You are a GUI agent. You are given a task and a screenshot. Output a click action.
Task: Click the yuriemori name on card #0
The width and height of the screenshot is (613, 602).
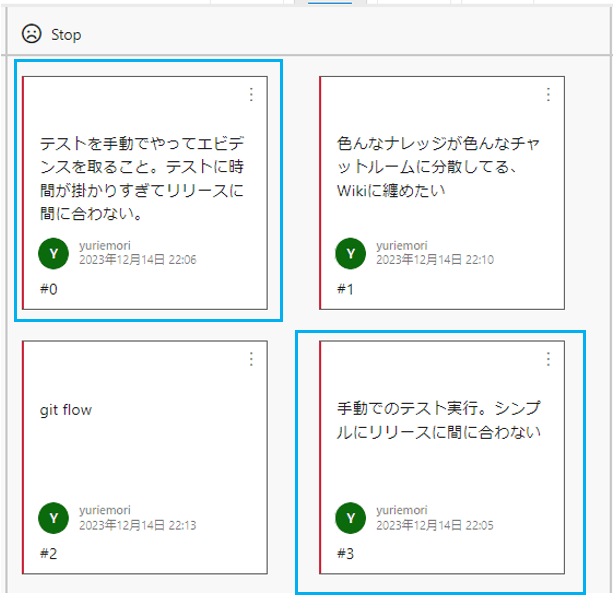pyautogui.click(x=105, y=246)
